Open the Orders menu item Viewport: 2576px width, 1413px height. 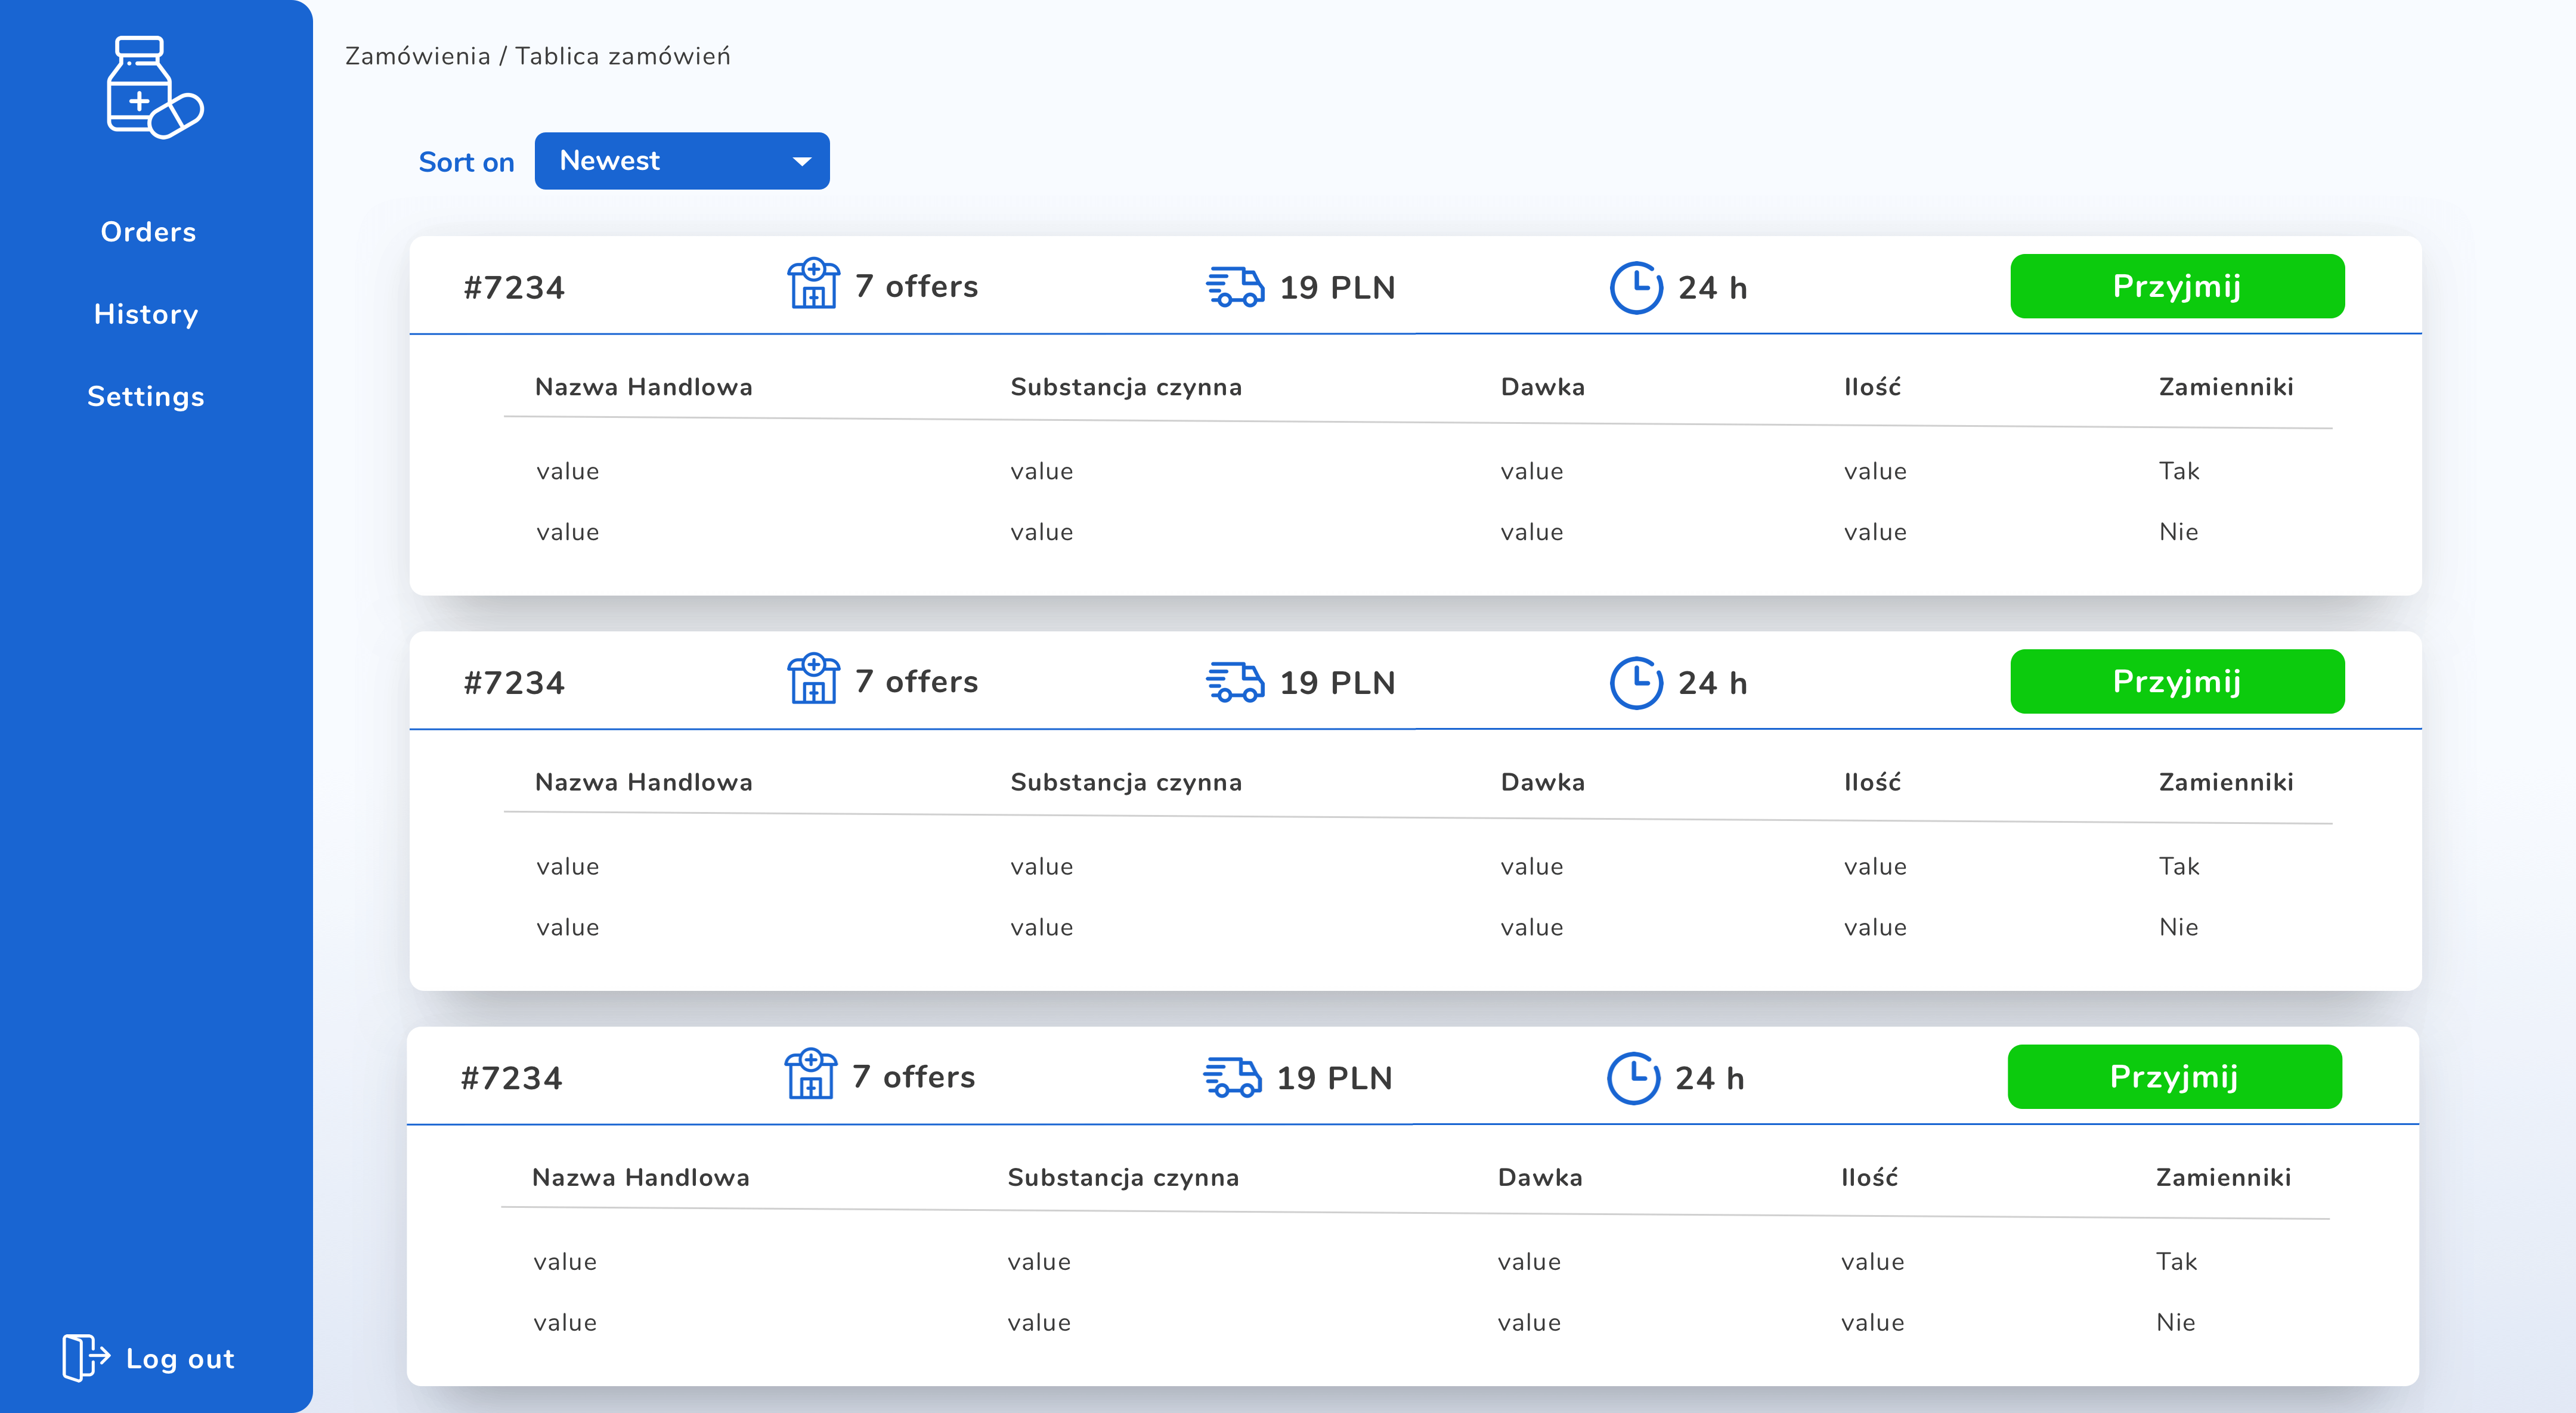click(x=148, y=232)
